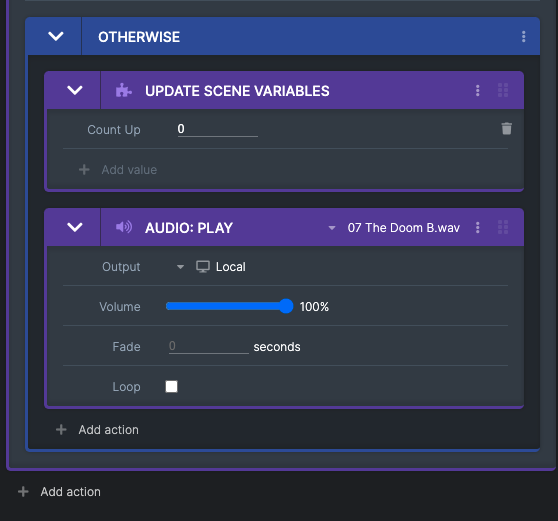Collapse the Update Scene Variables action

click(x=75, y=90)
